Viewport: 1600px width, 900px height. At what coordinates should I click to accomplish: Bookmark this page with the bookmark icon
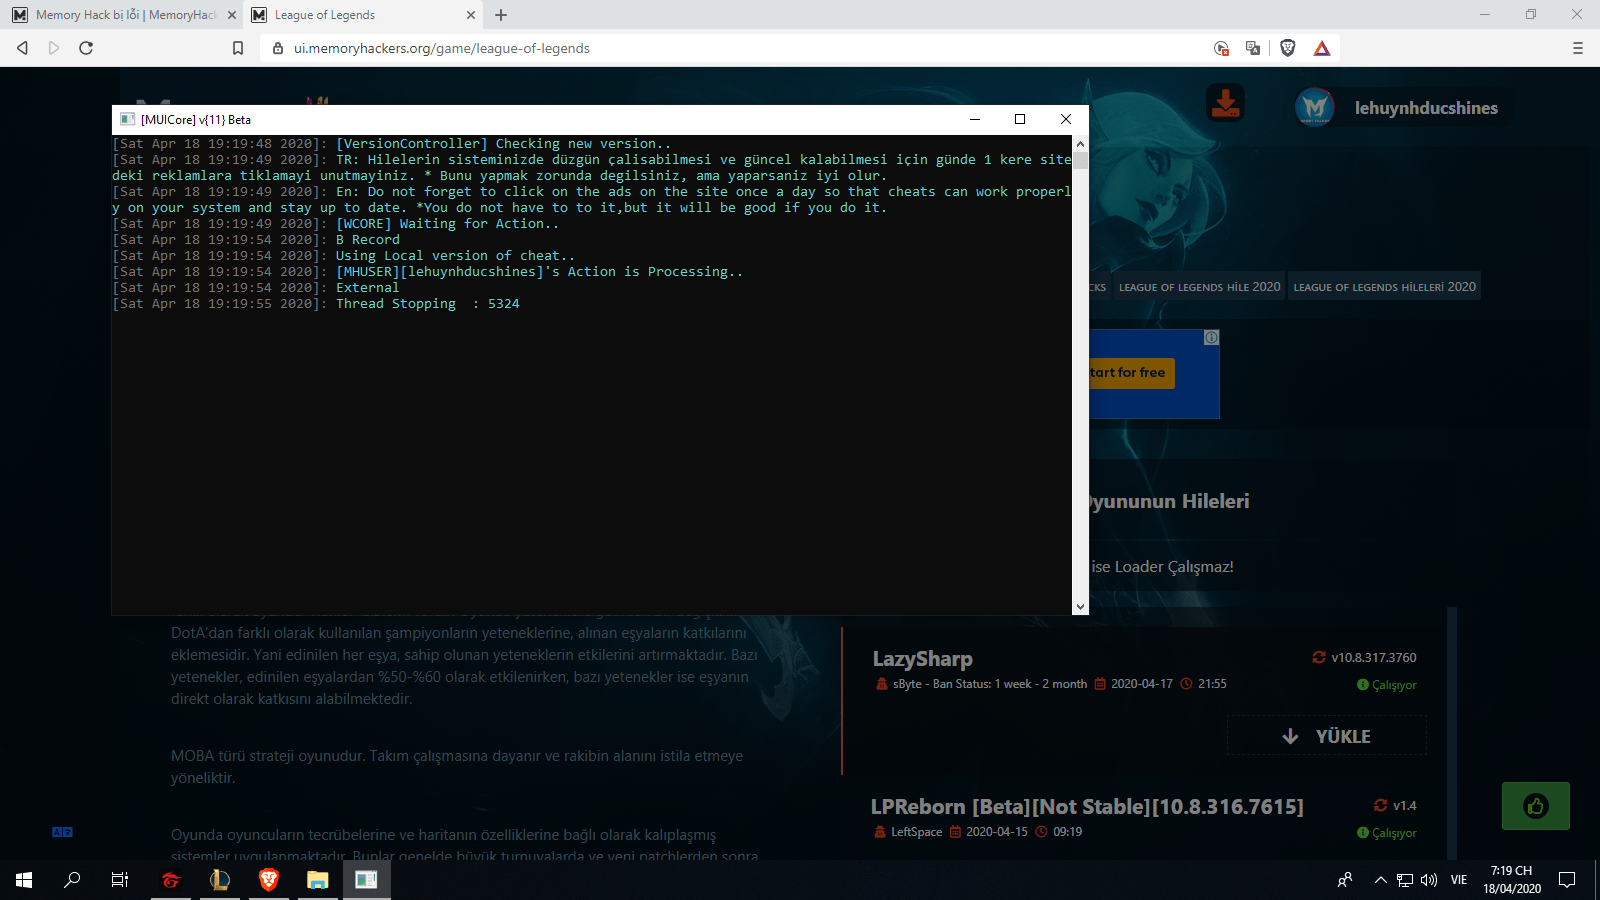[x=238, y=48]
